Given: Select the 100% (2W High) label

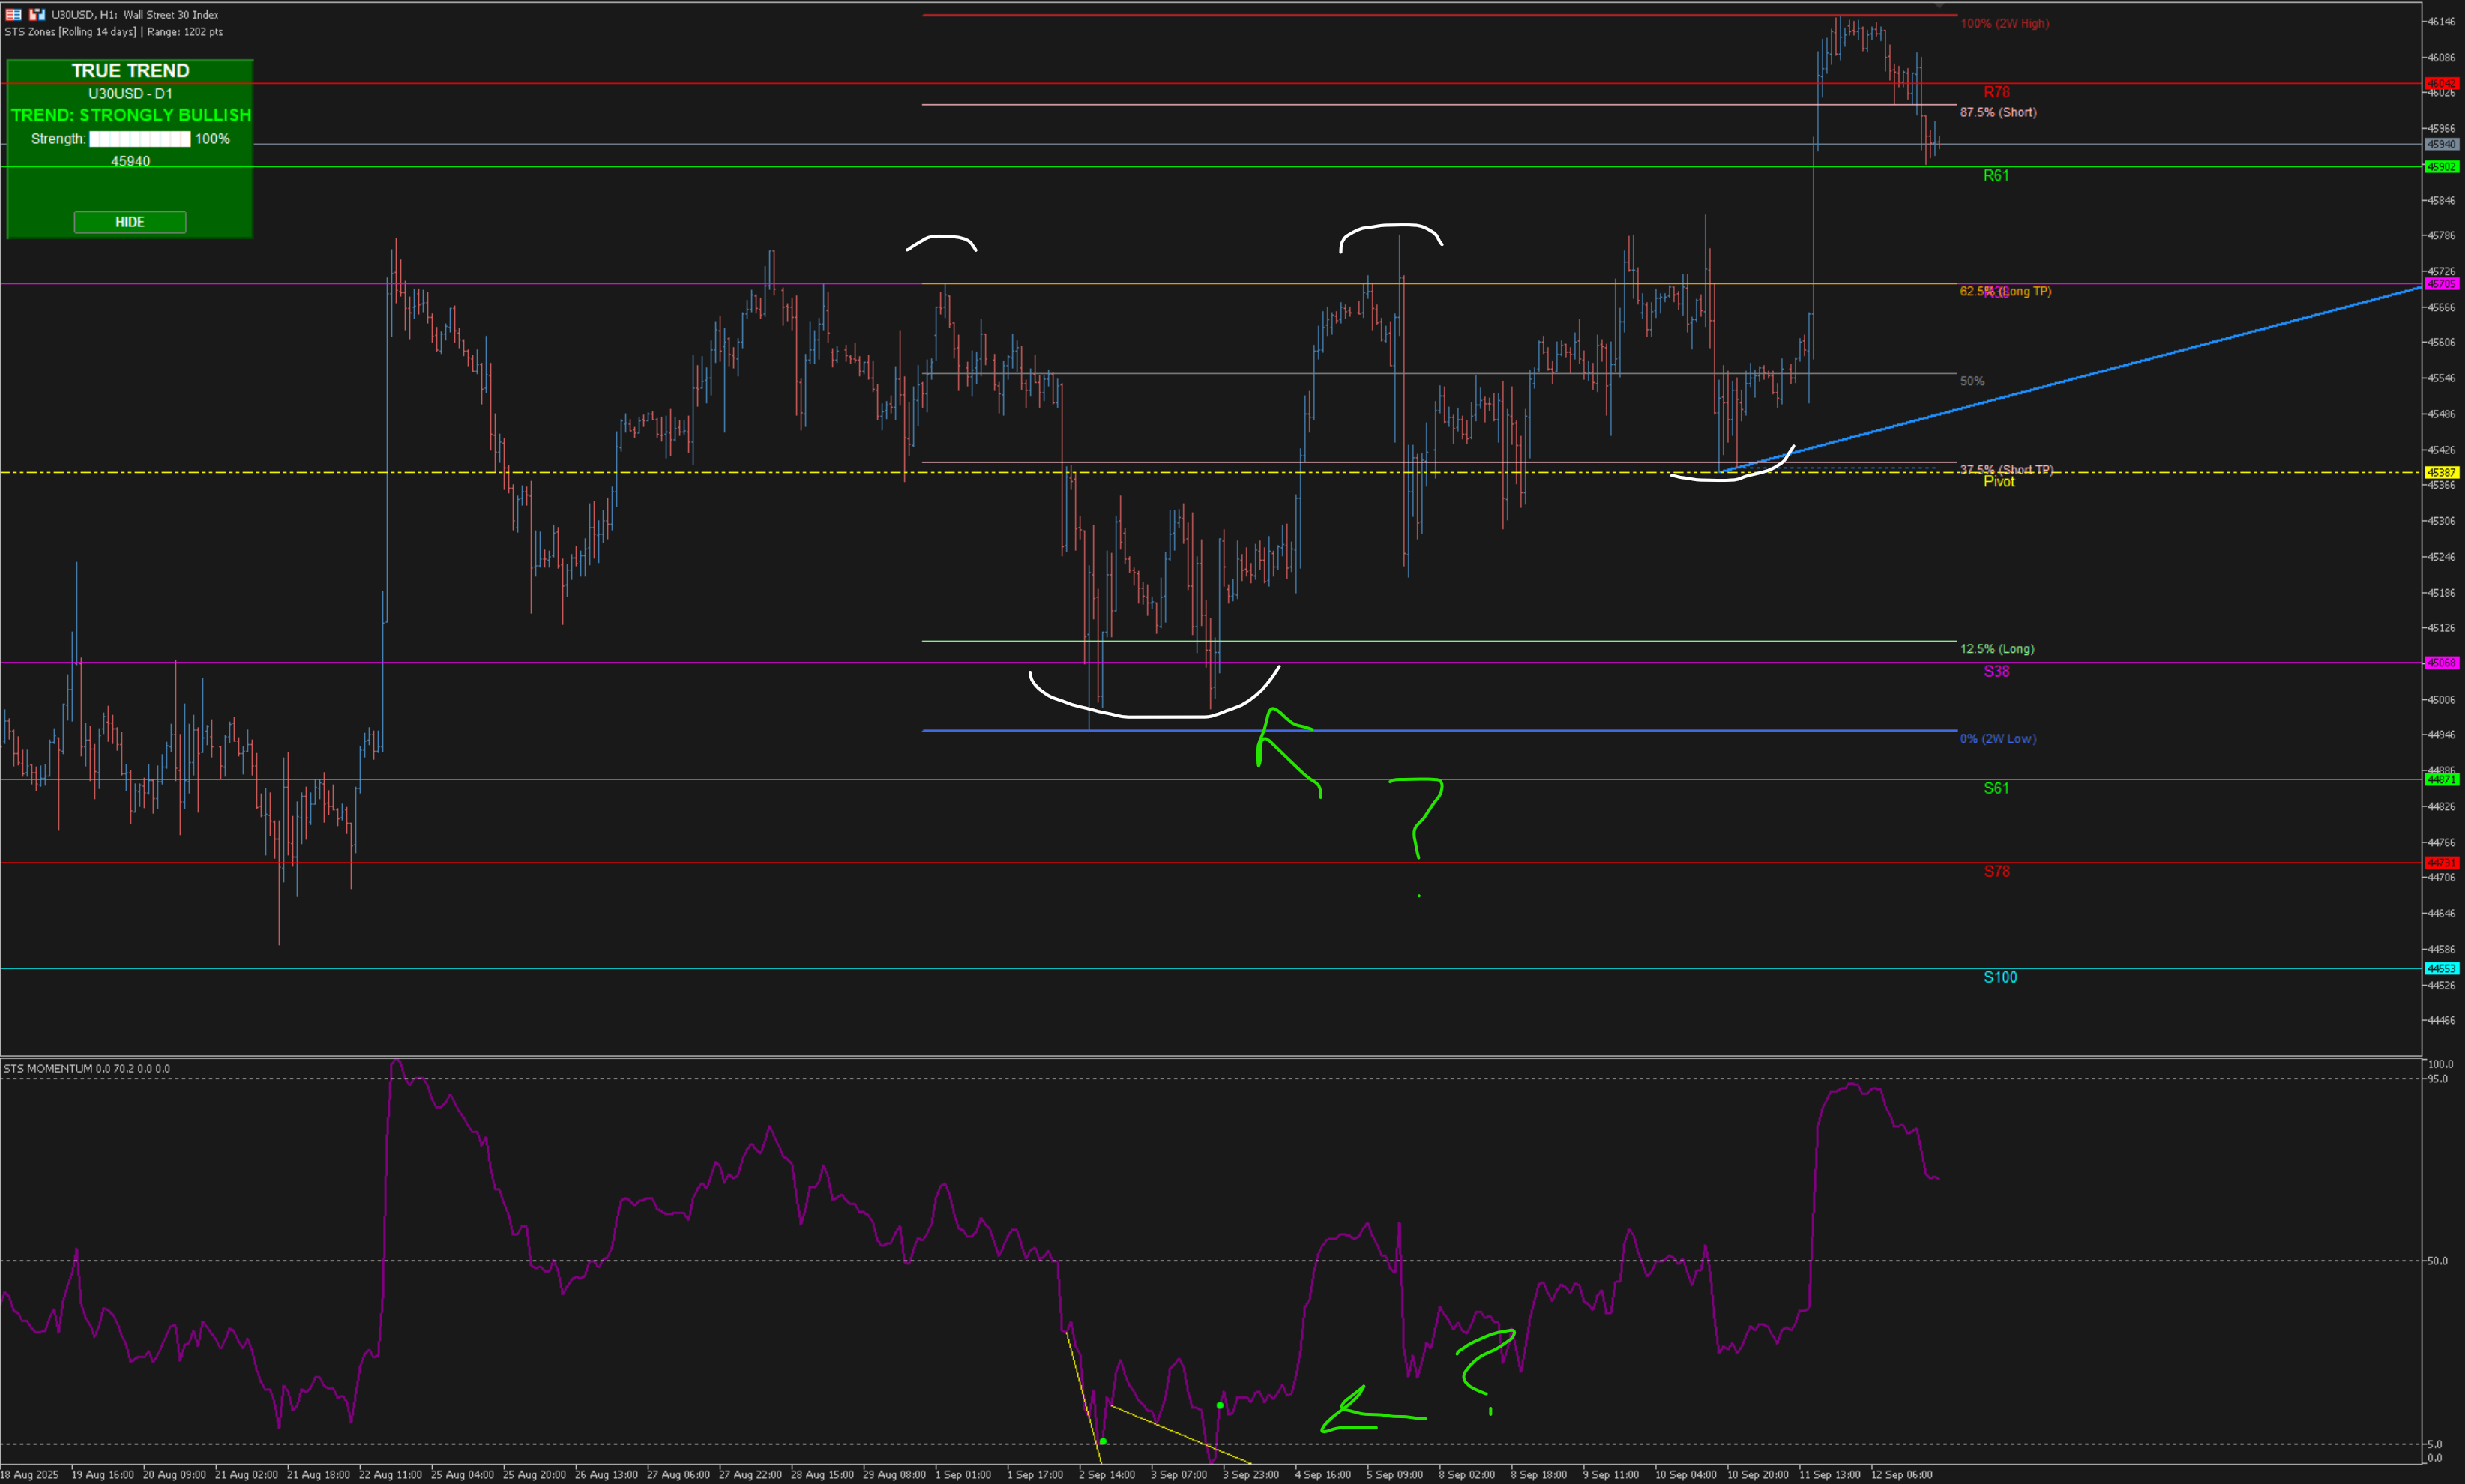Looking at the screenshot, I should [x=2004, y=23].
